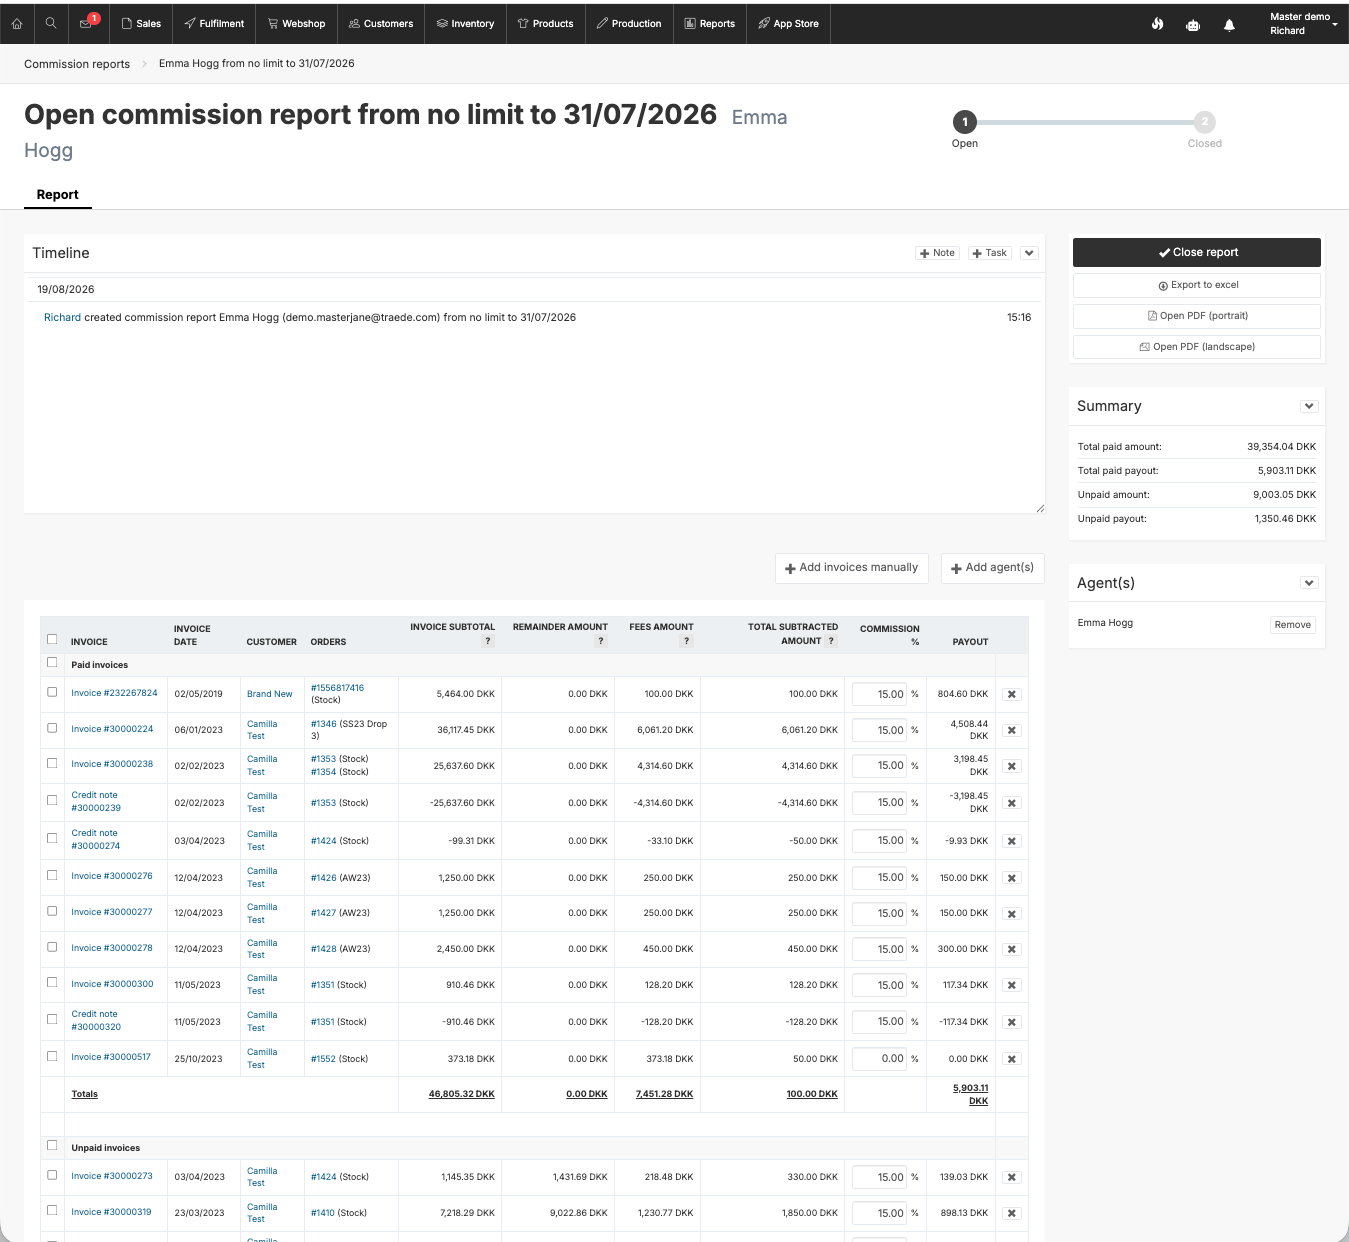Check the Paid invoices group checkbox
The image size is (1349, 1242).
click(x=52, y=662)
